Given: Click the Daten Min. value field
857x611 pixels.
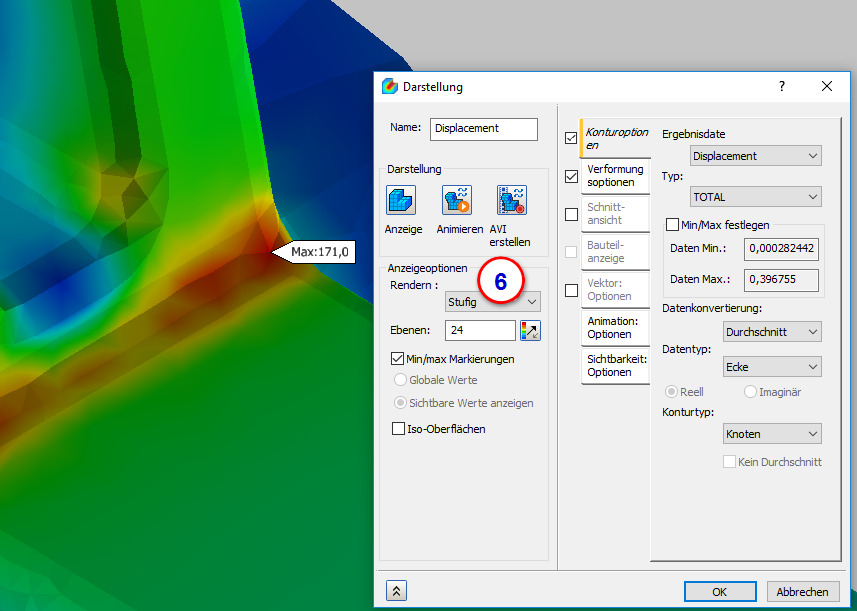Looking at the screenshot, I should [x=781, y=249].
